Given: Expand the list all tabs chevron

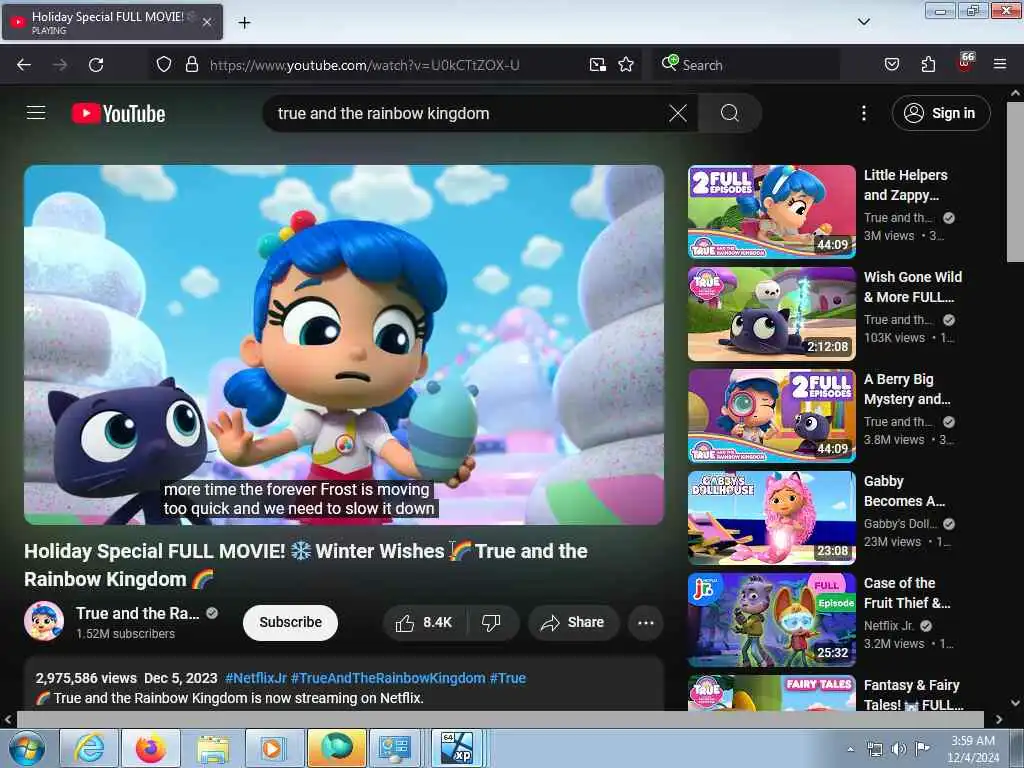Looking at the screenshot, I should tap(863, 22).
